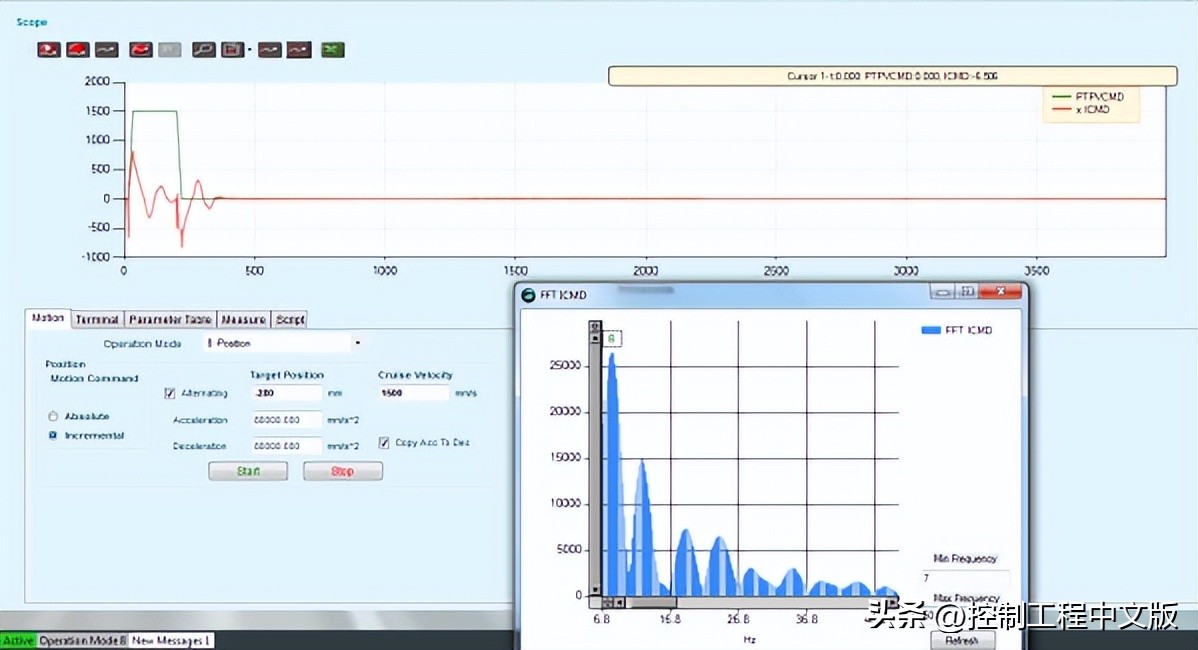
Task: Toggle the Alternating checkbox
Action: (x=170, y=393)
